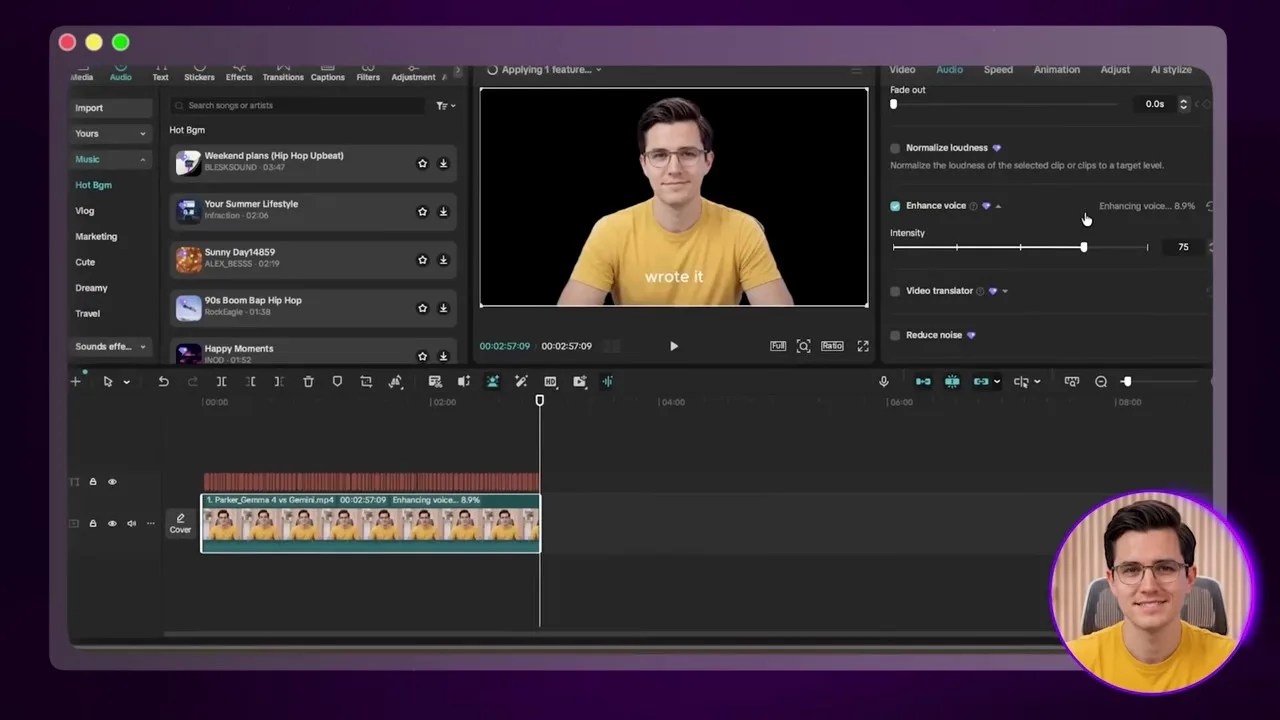This screenshot has height=720, width=1280.
Task: Collapse the Music section
Action: 142,160
